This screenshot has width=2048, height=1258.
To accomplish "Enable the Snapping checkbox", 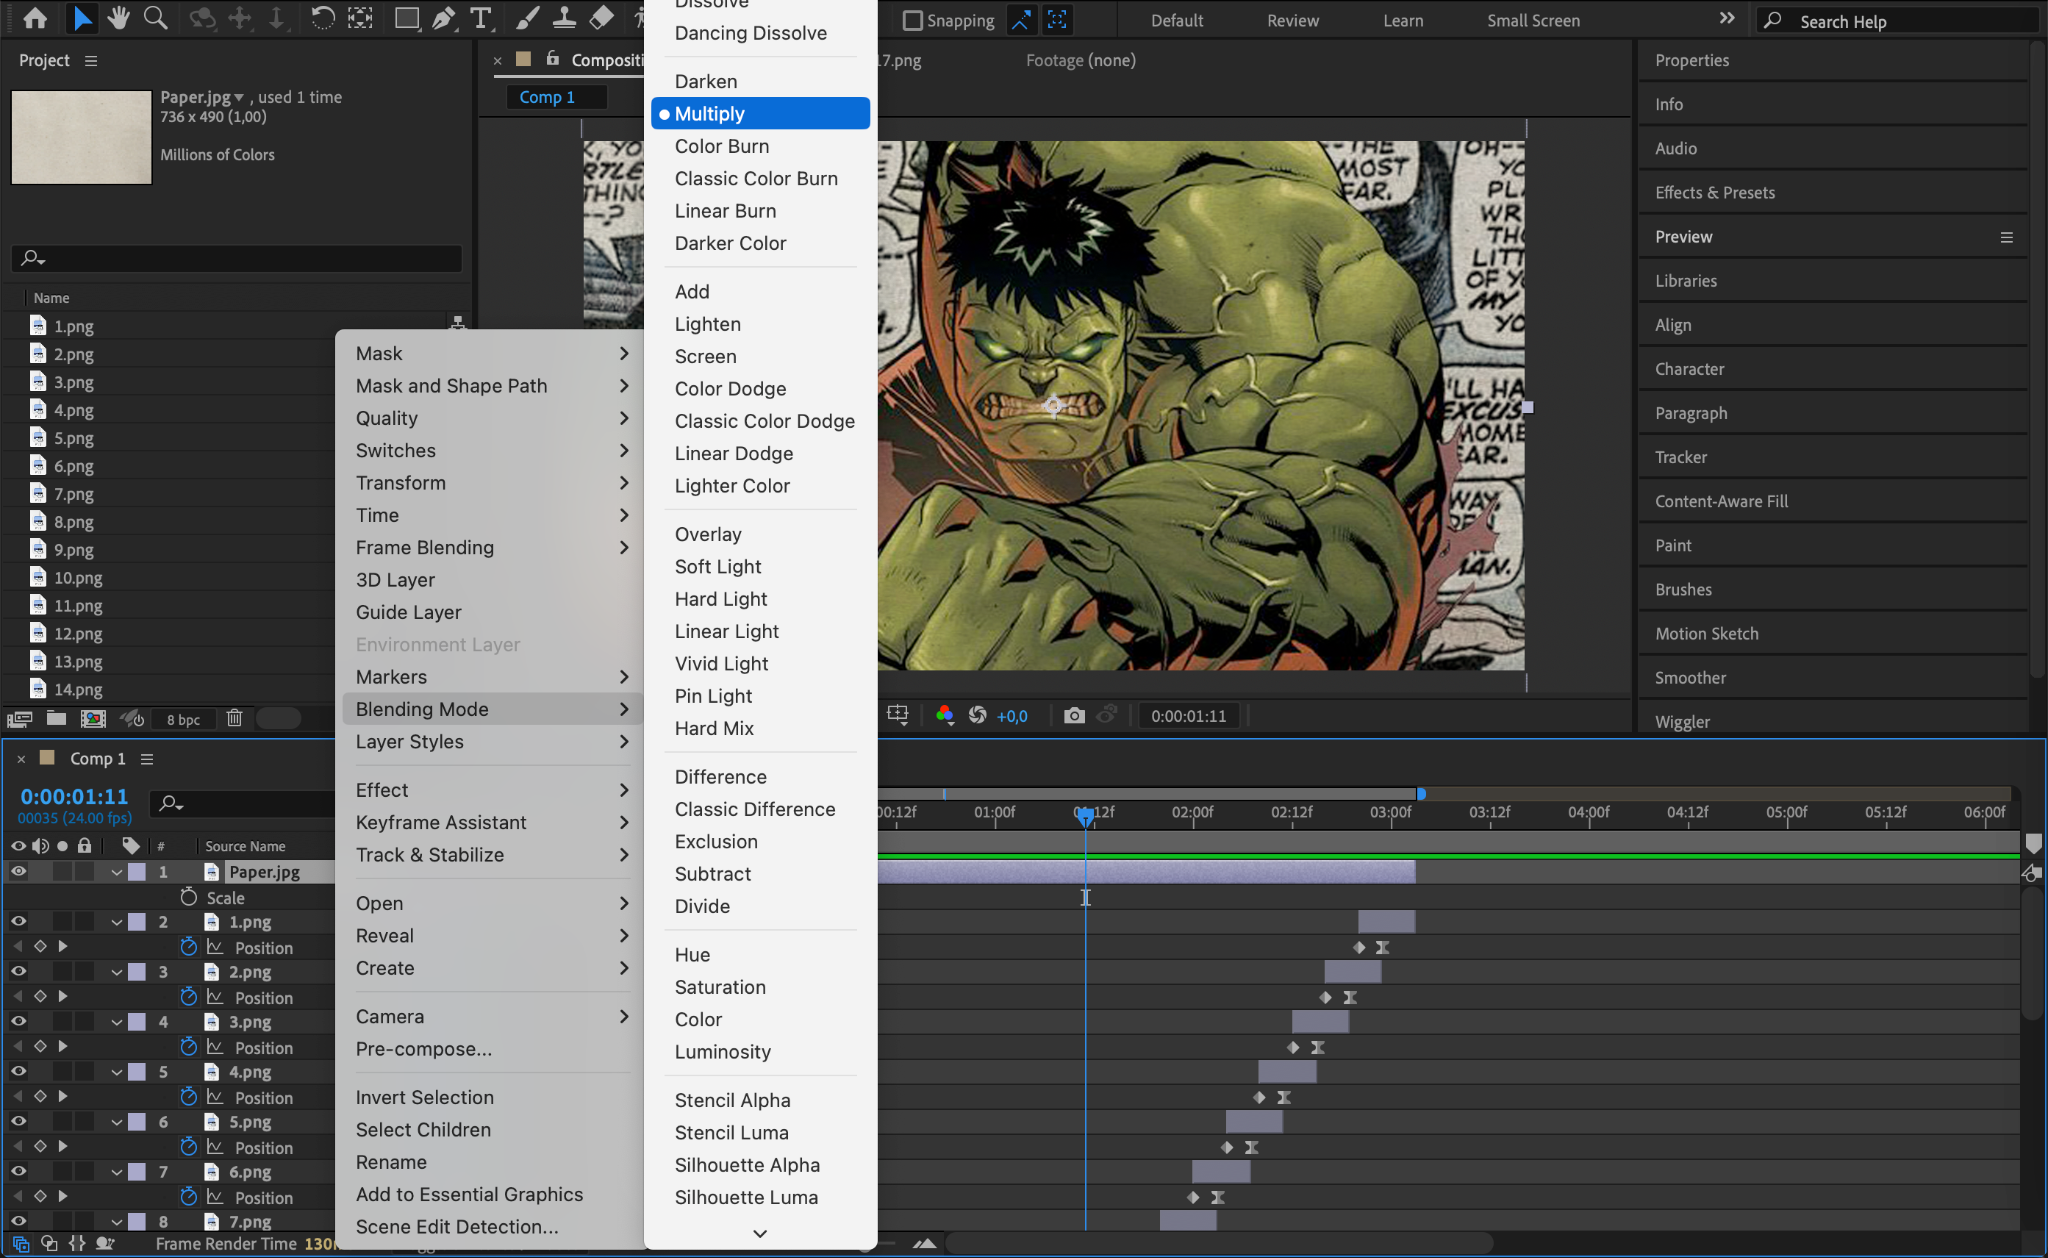I will (x=912, y=20).
